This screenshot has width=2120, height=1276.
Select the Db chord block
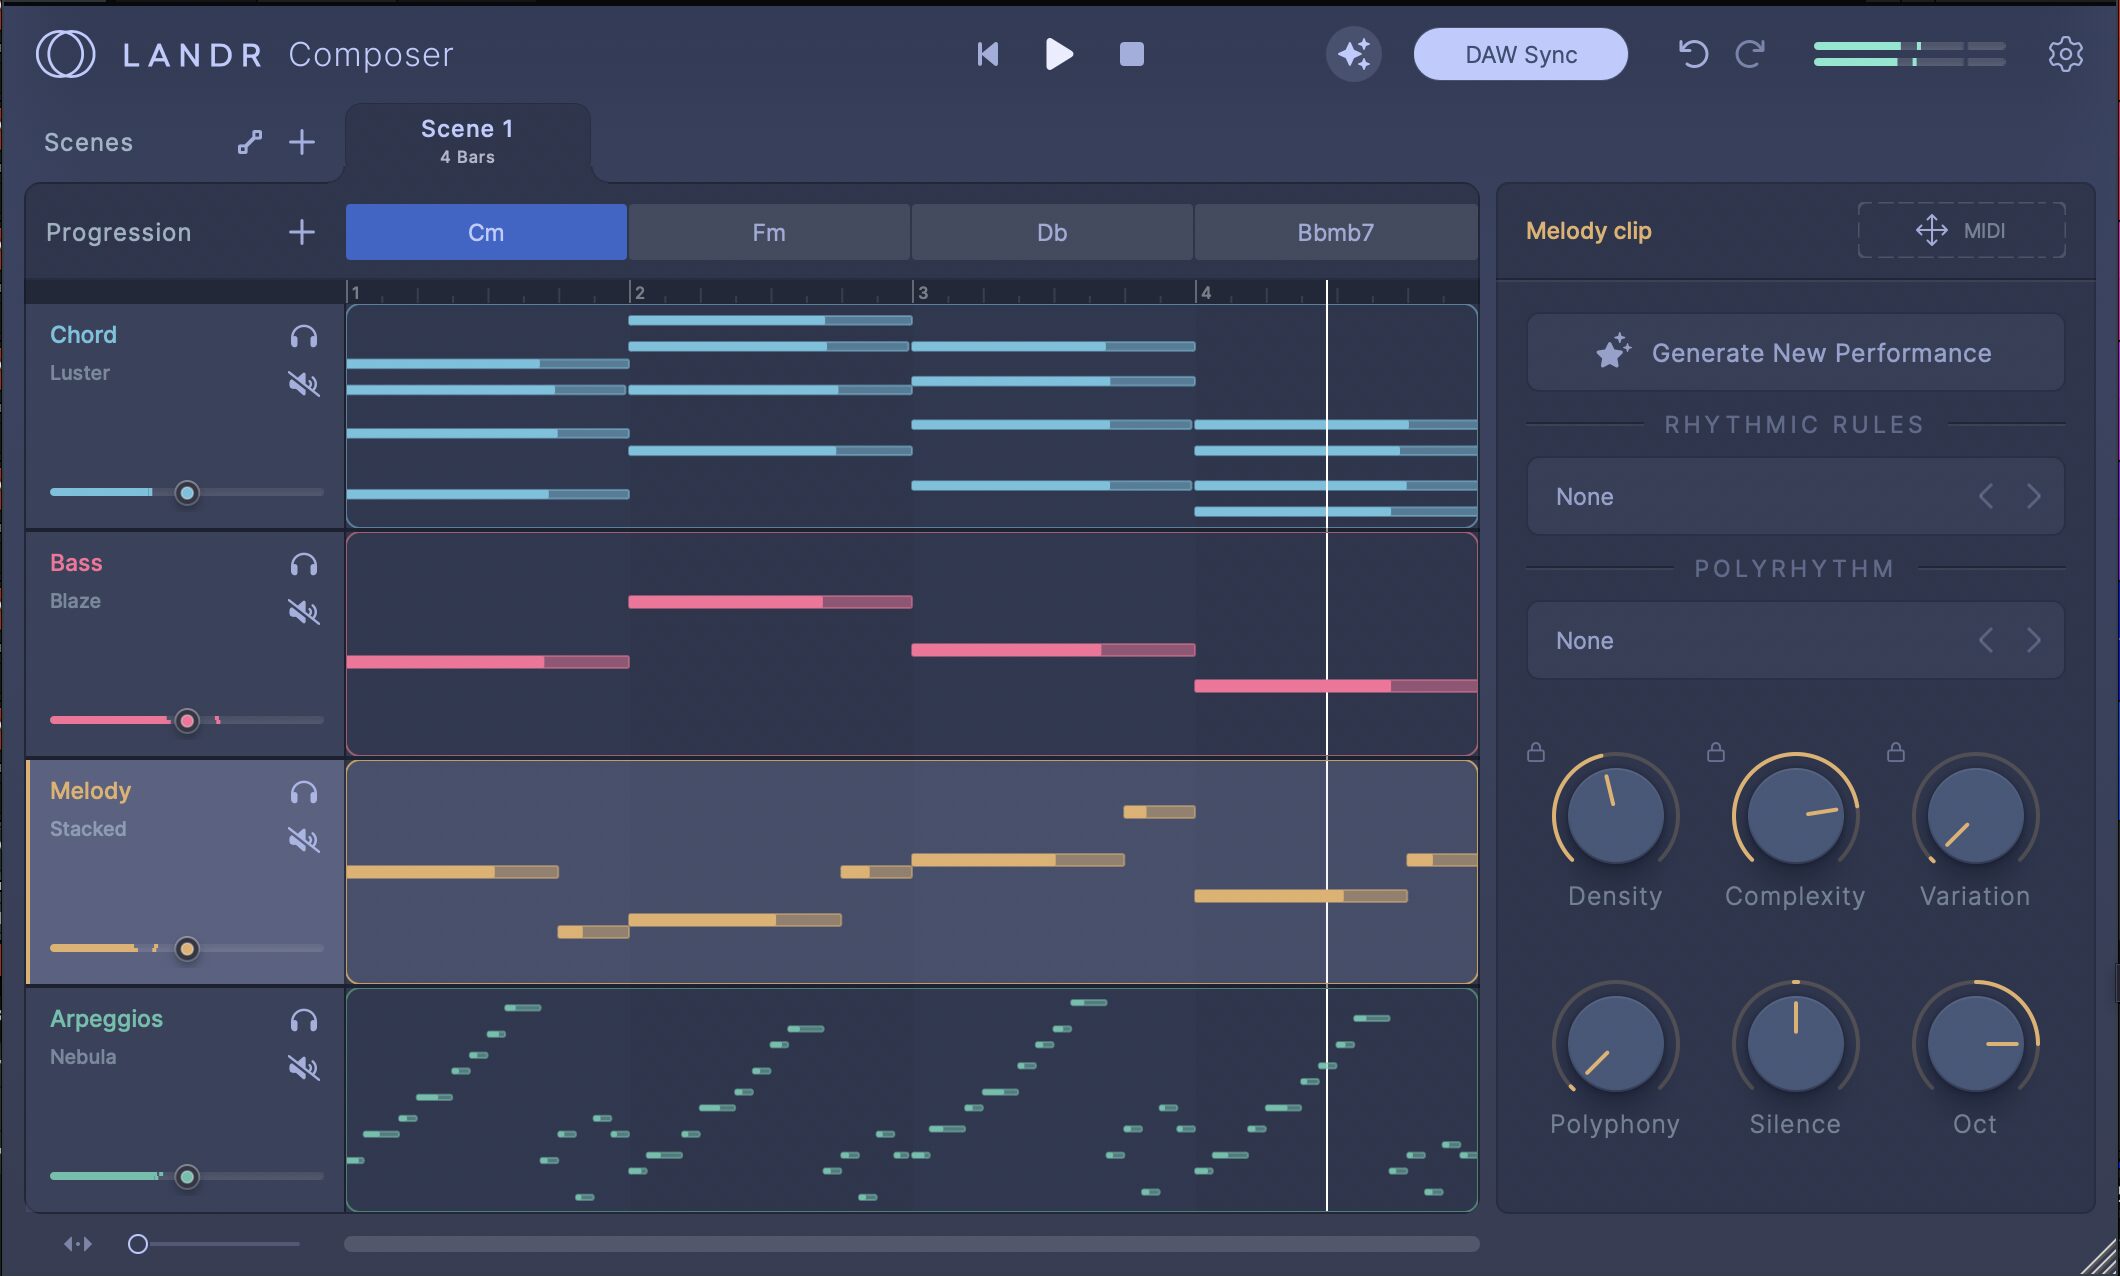pyautogui.click(x=1052, y=232)
